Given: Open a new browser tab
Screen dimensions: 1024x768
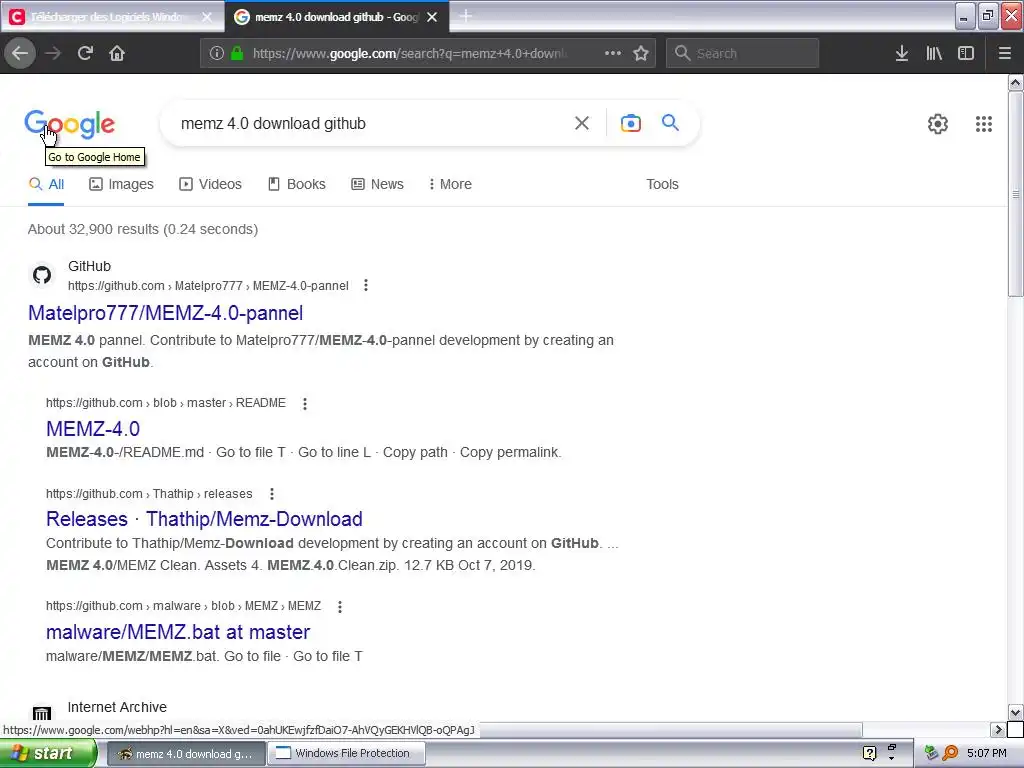Looking at the screenshot, I should click(466, 16).
